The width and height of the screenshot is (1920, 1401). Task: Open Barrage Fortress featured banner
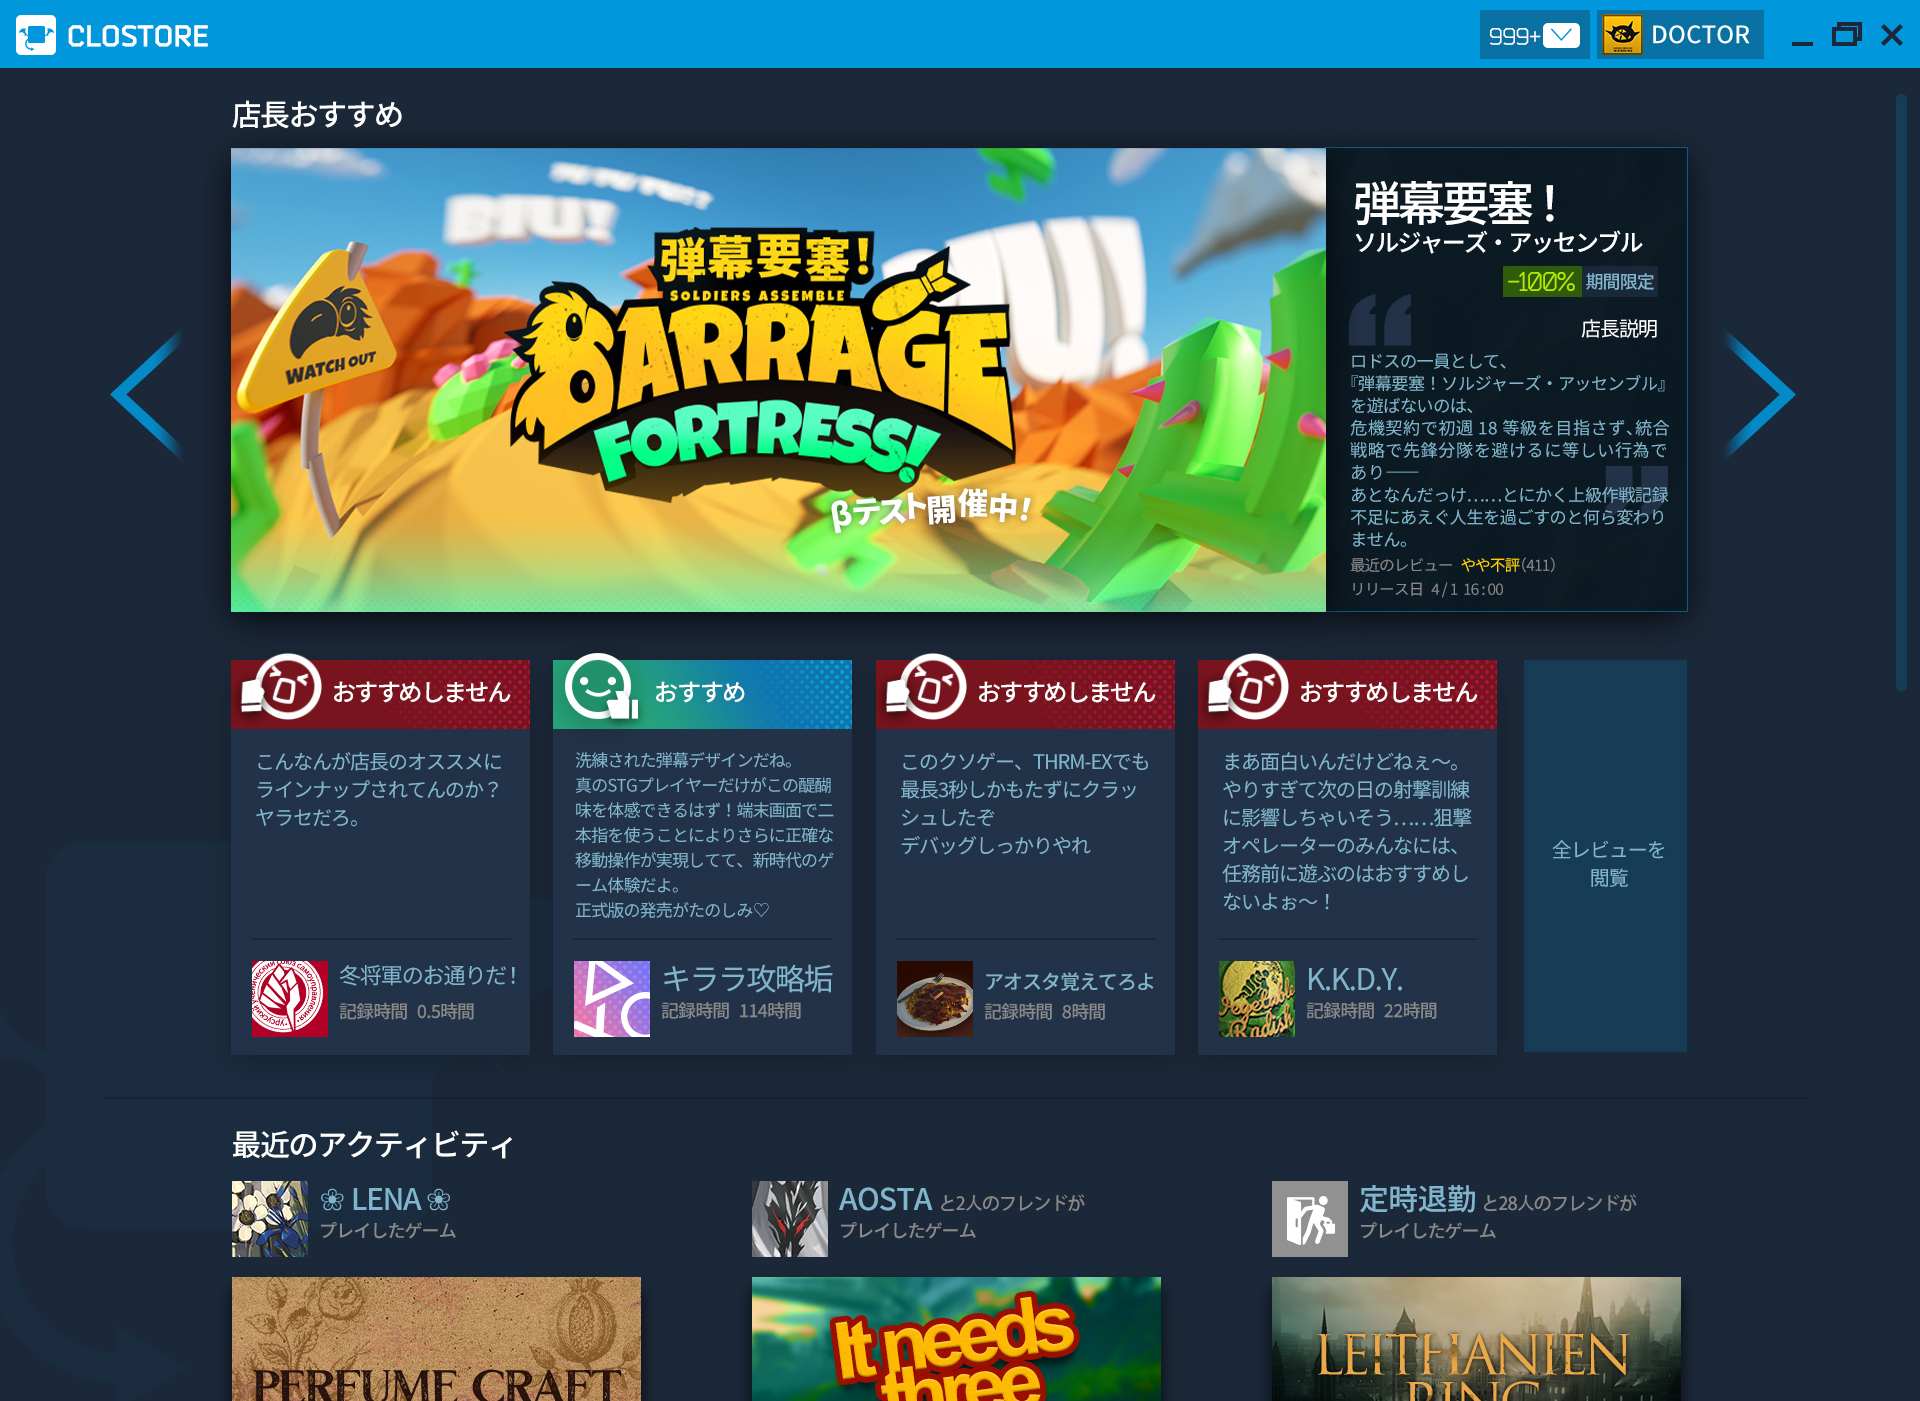click(778, 380)
